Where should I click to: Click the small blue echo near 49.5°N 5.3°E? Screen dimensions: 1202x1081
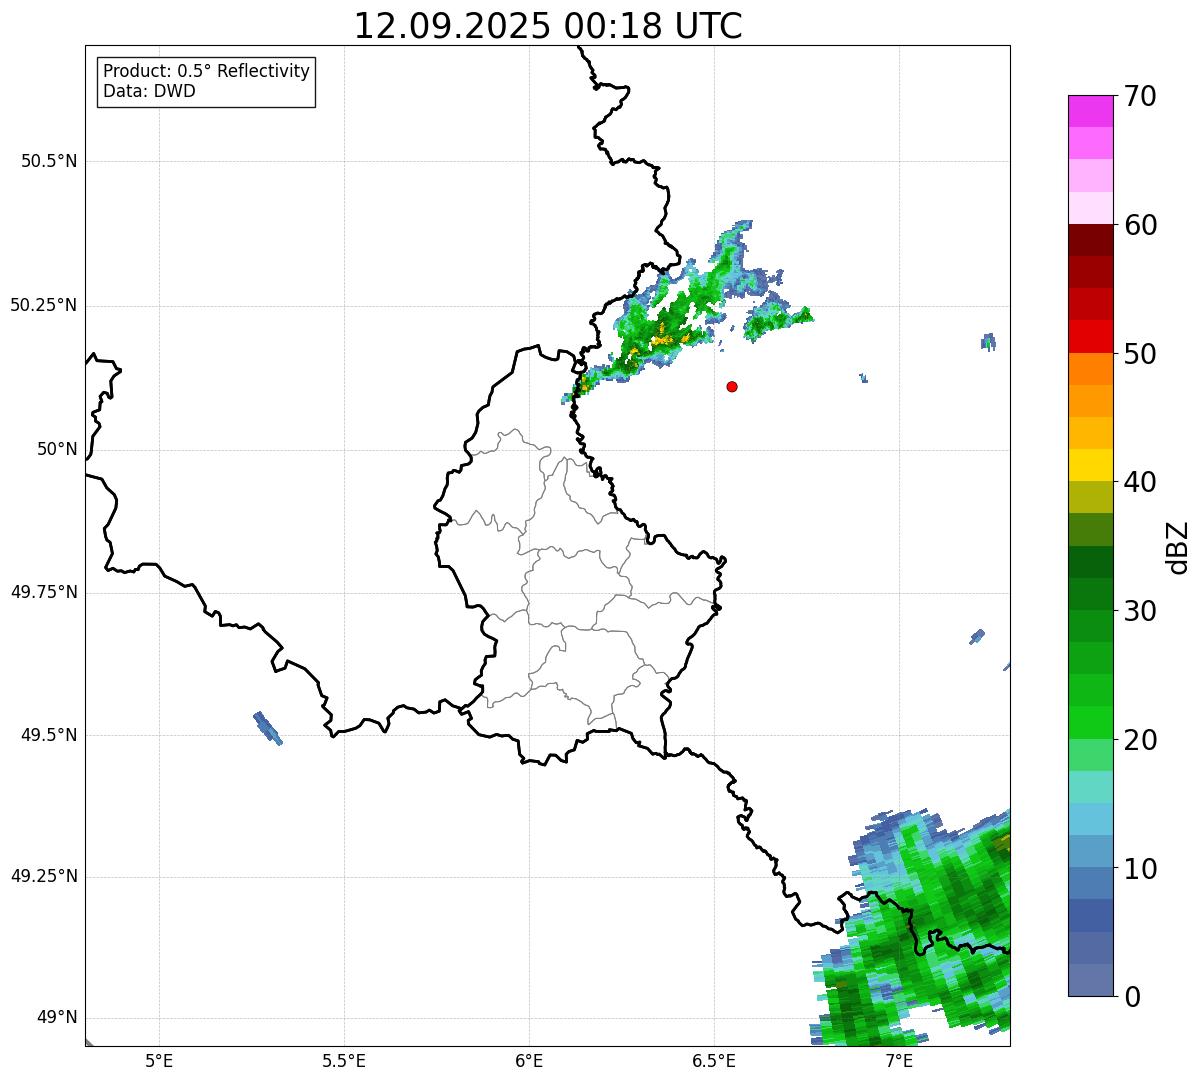click(268, 728)
